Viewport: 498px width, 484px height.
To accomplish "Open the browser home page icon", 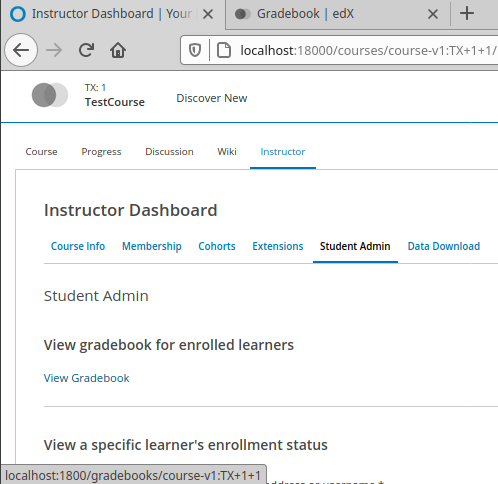I will point(118,50).
